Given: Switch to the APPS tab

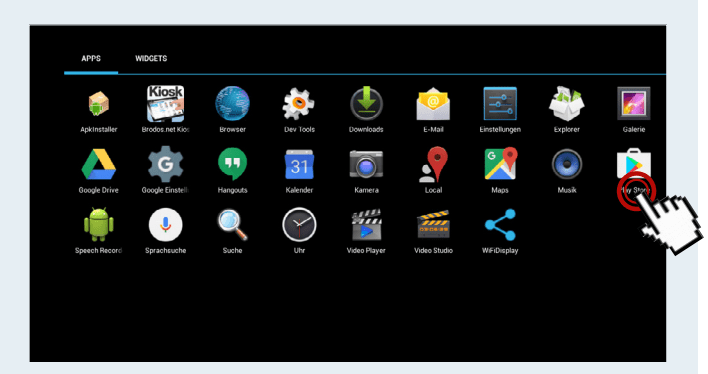Looking at the screenshot, I should [91, 59].
